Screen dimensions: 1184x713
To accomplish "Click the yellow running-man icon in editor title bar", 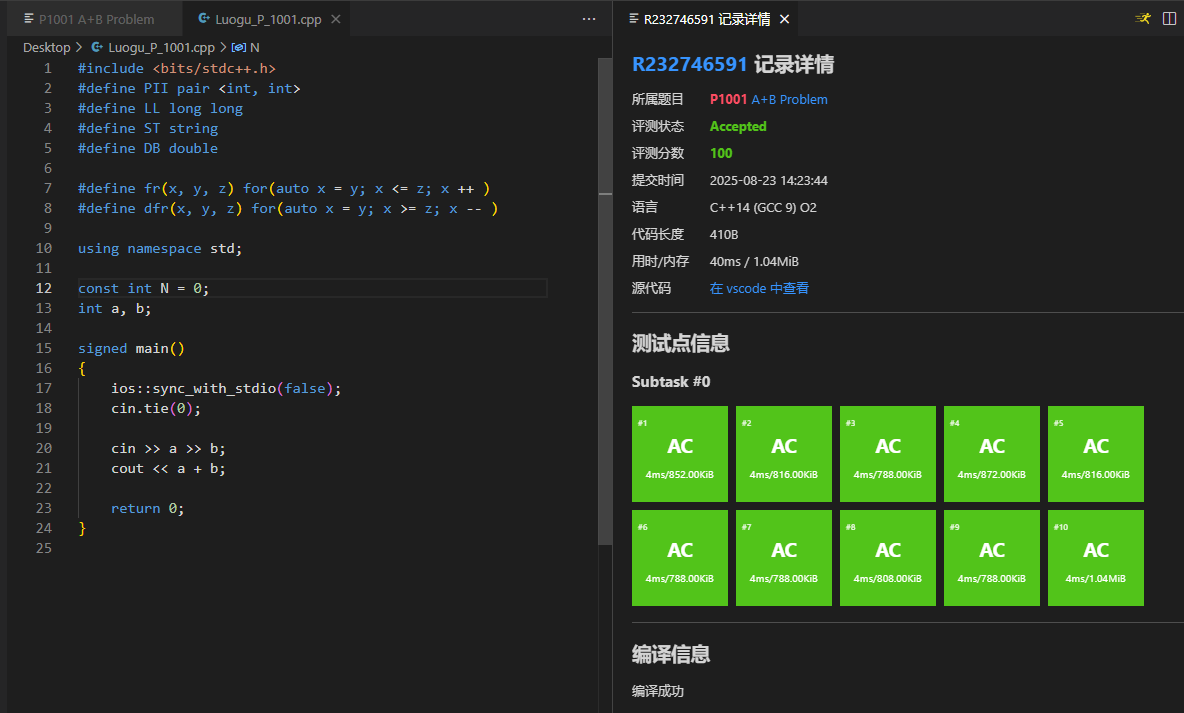I will [x=1142, y=18].
